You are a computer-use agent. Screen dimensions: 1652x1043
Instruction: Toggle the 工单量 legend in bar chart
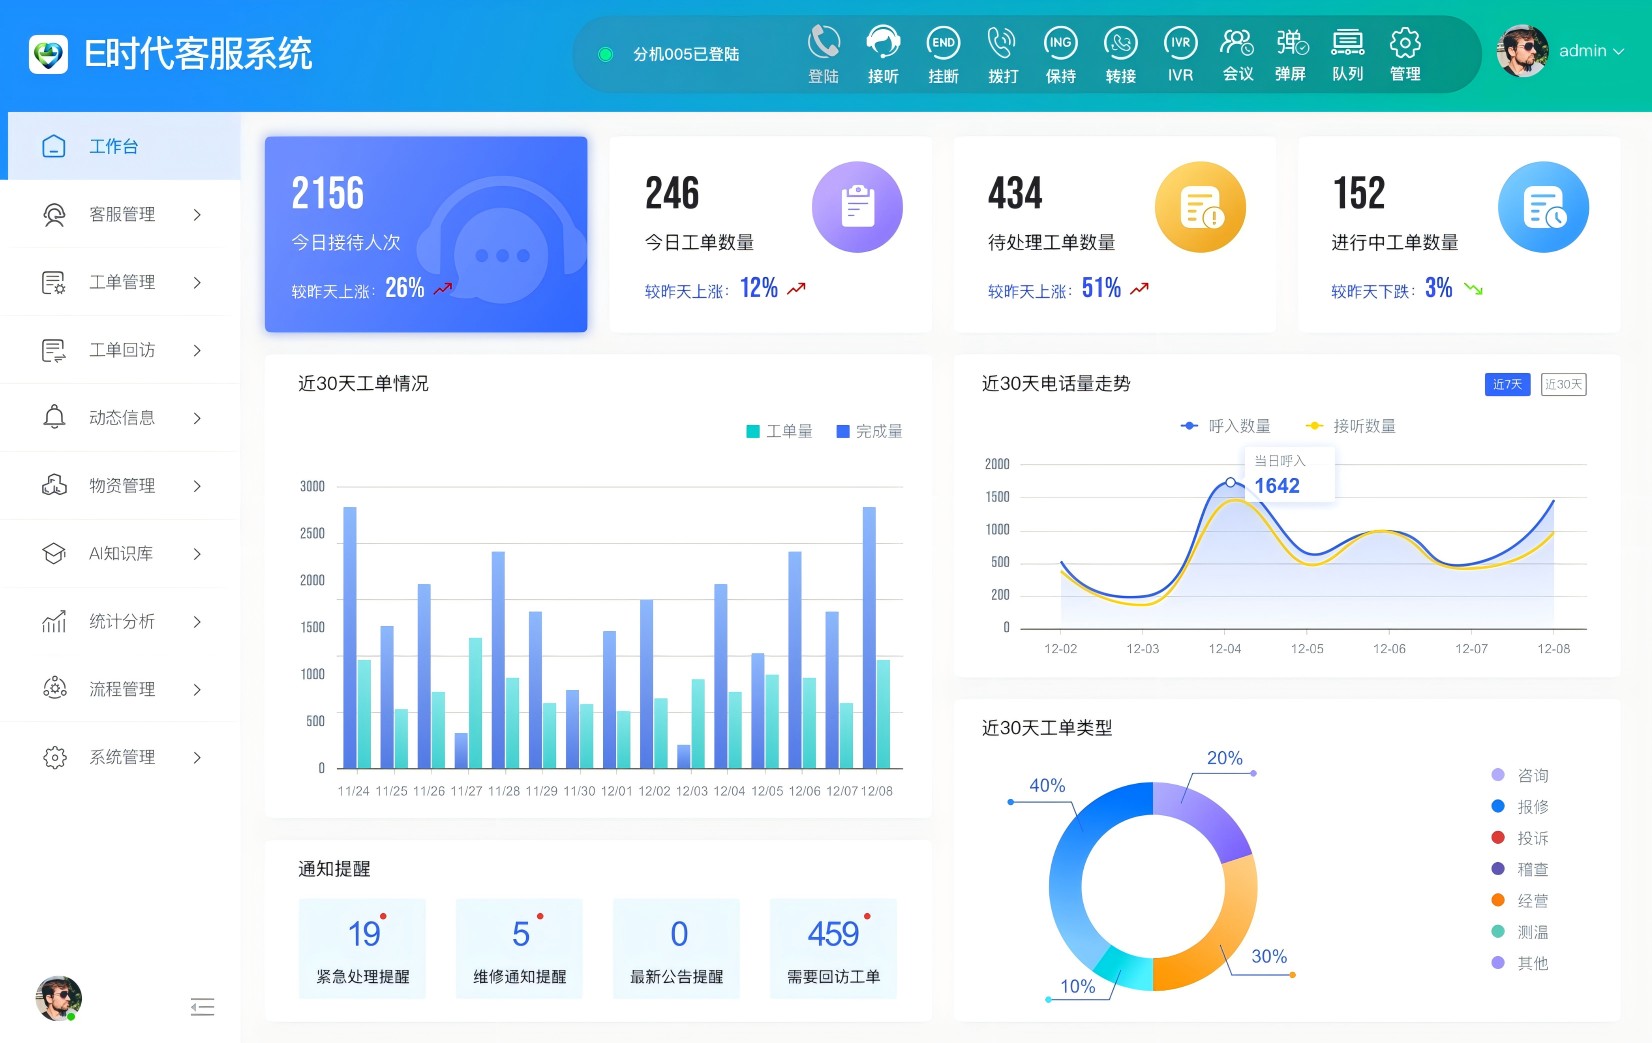click(779, 431)
